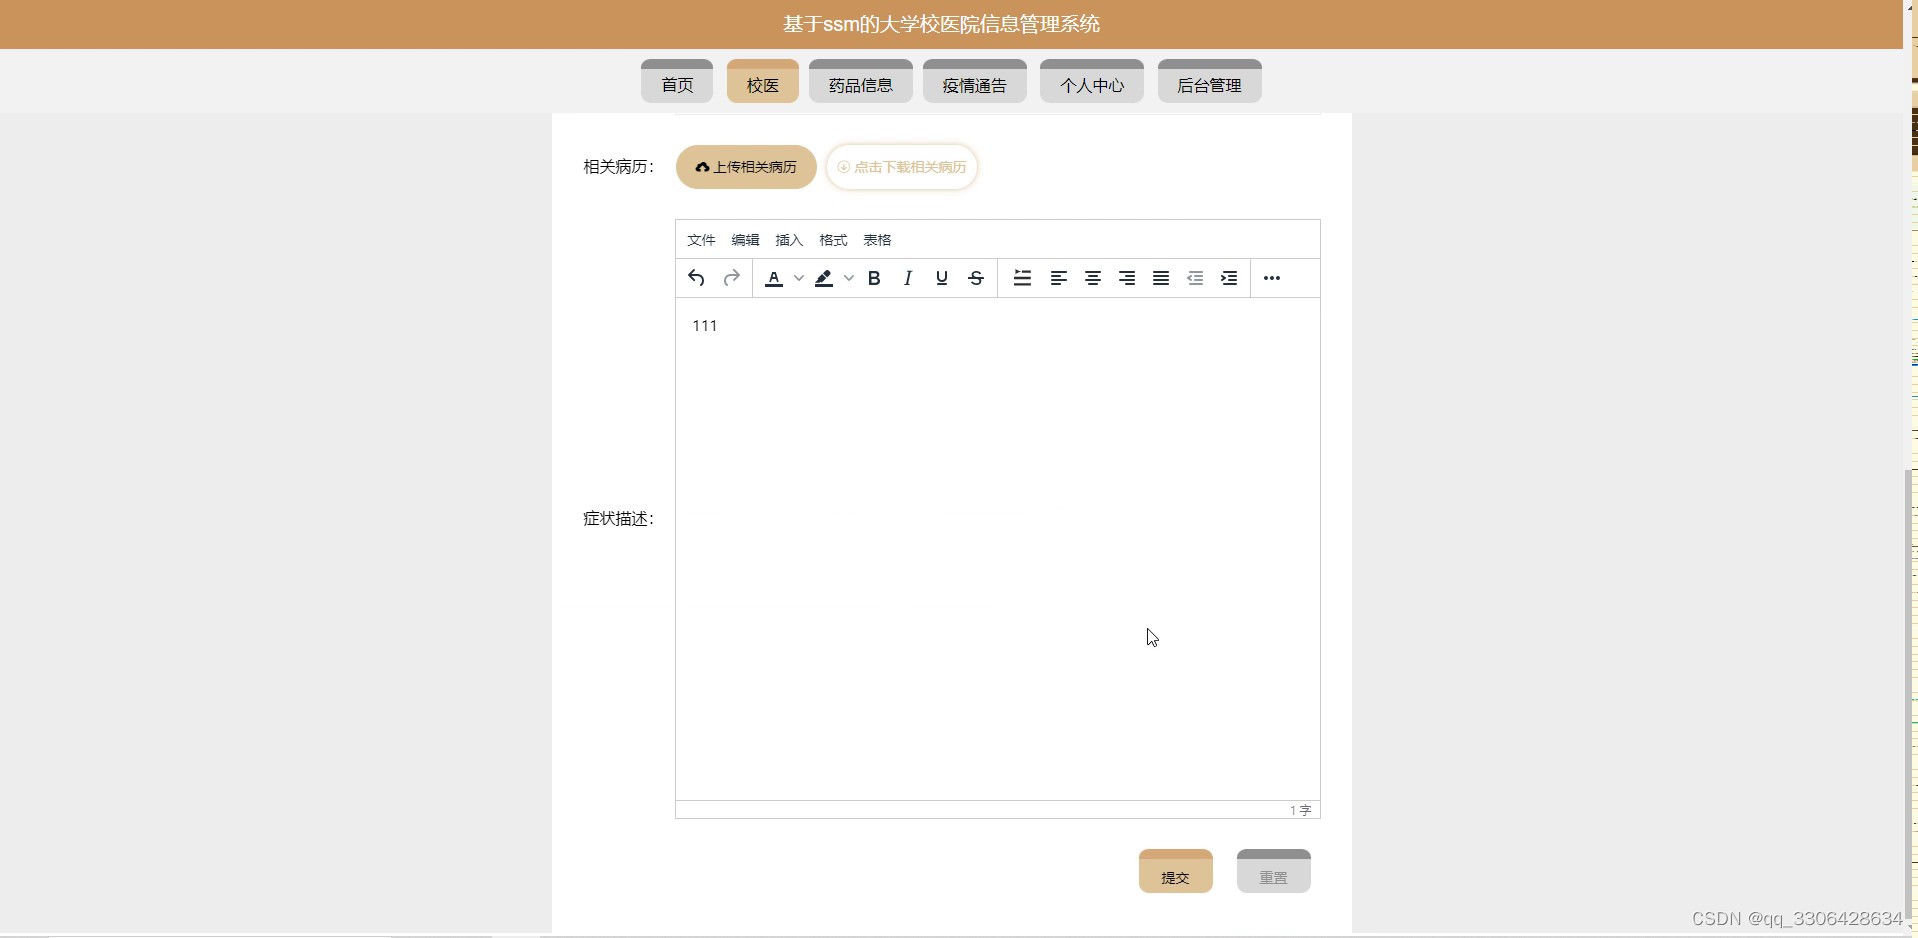
Task: Increase indent of the paragraph
Action: (x=1229, y=278)
